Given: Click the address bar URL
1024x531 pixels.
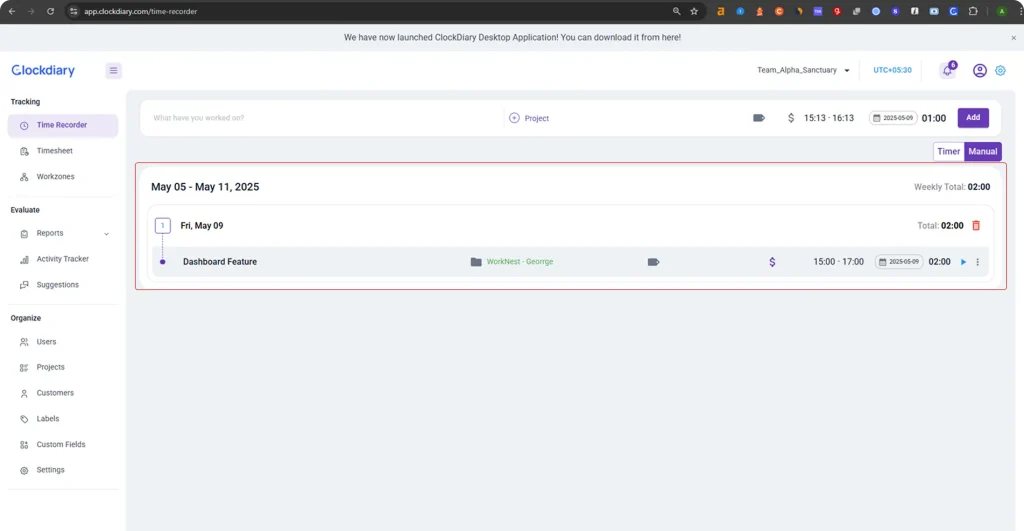Looking at the screenshot, I should click(x=140, y=11).
